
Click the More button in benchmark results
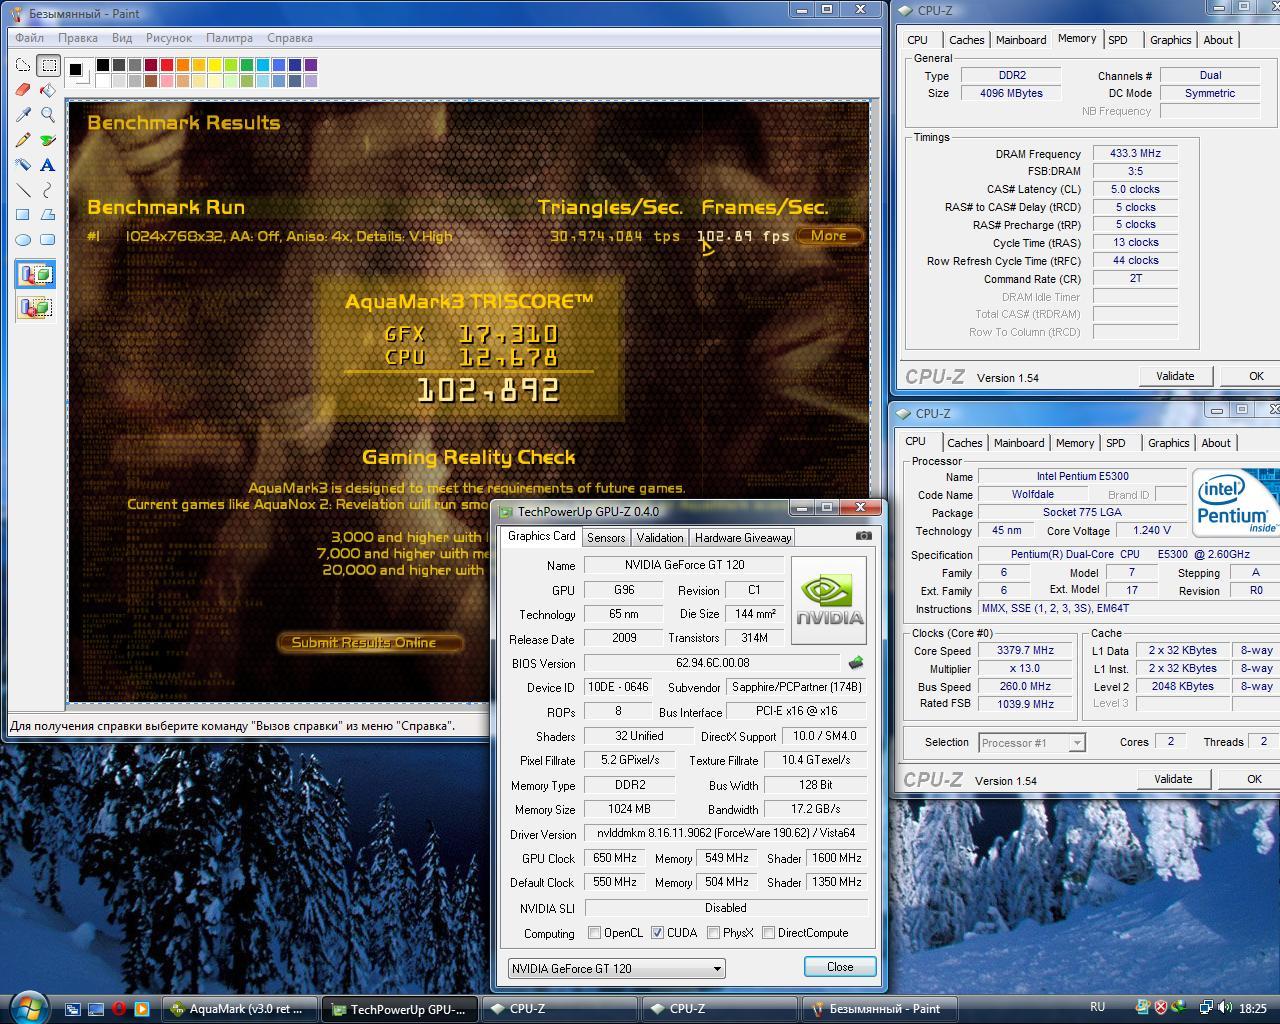click(x=828, y=236)
